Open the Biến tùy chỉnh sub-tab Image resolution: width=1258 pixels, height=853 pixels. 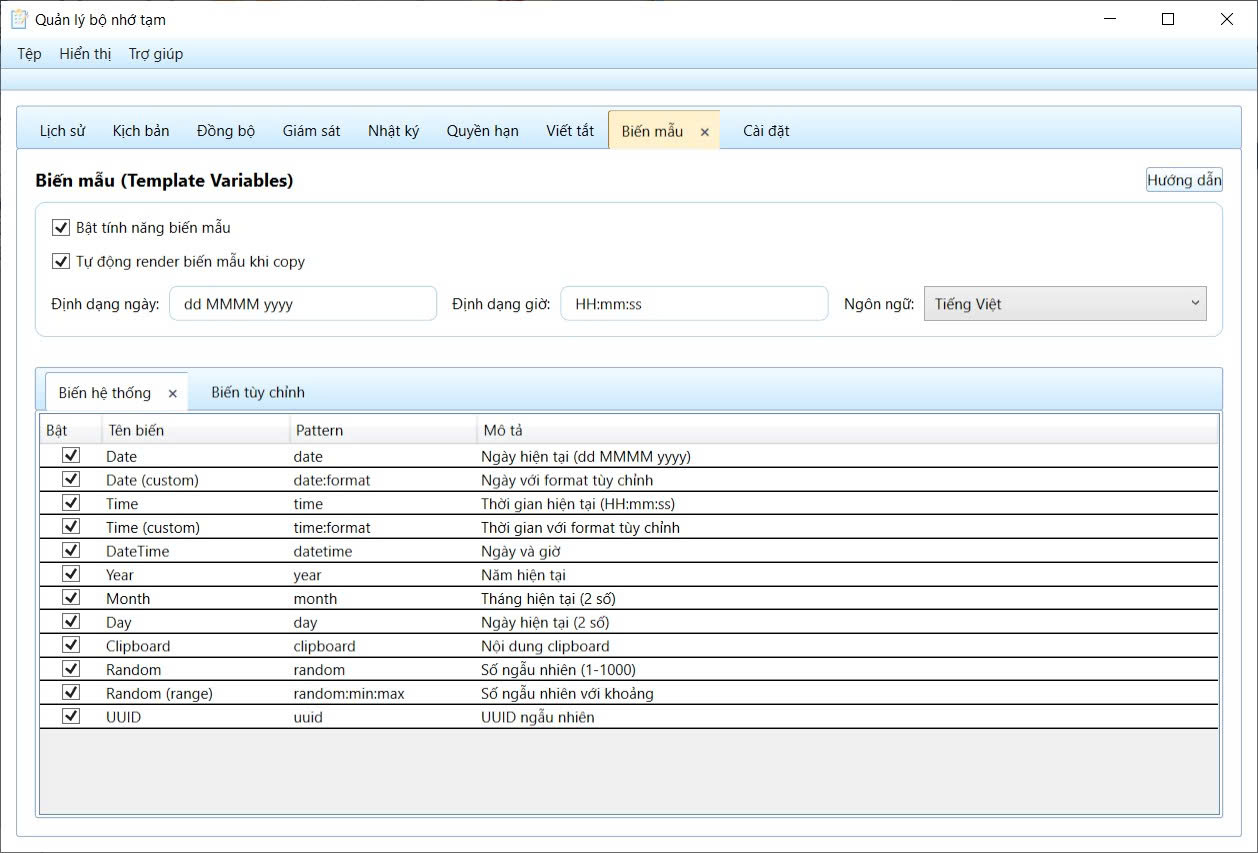click(258, 392)
